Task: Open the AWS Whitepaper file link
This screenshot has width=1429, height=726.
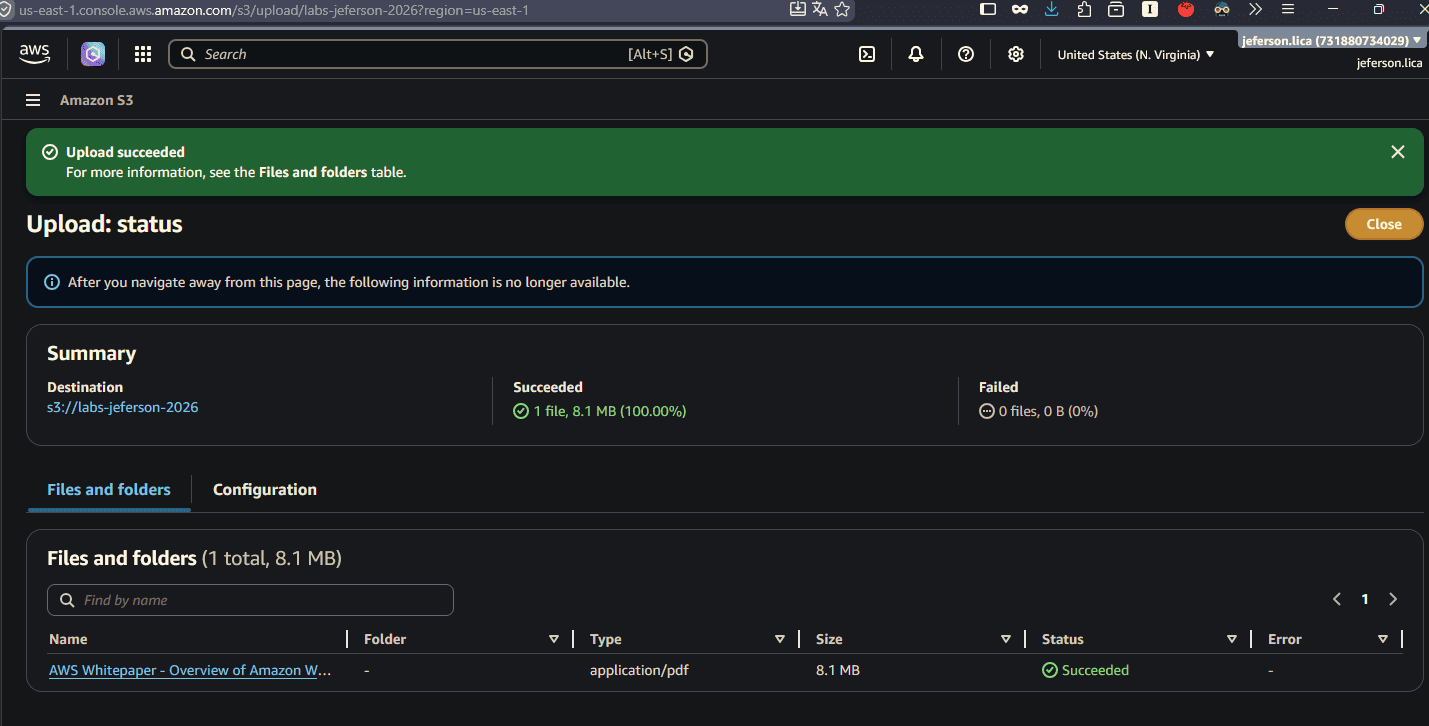Action: coord(190,670)
